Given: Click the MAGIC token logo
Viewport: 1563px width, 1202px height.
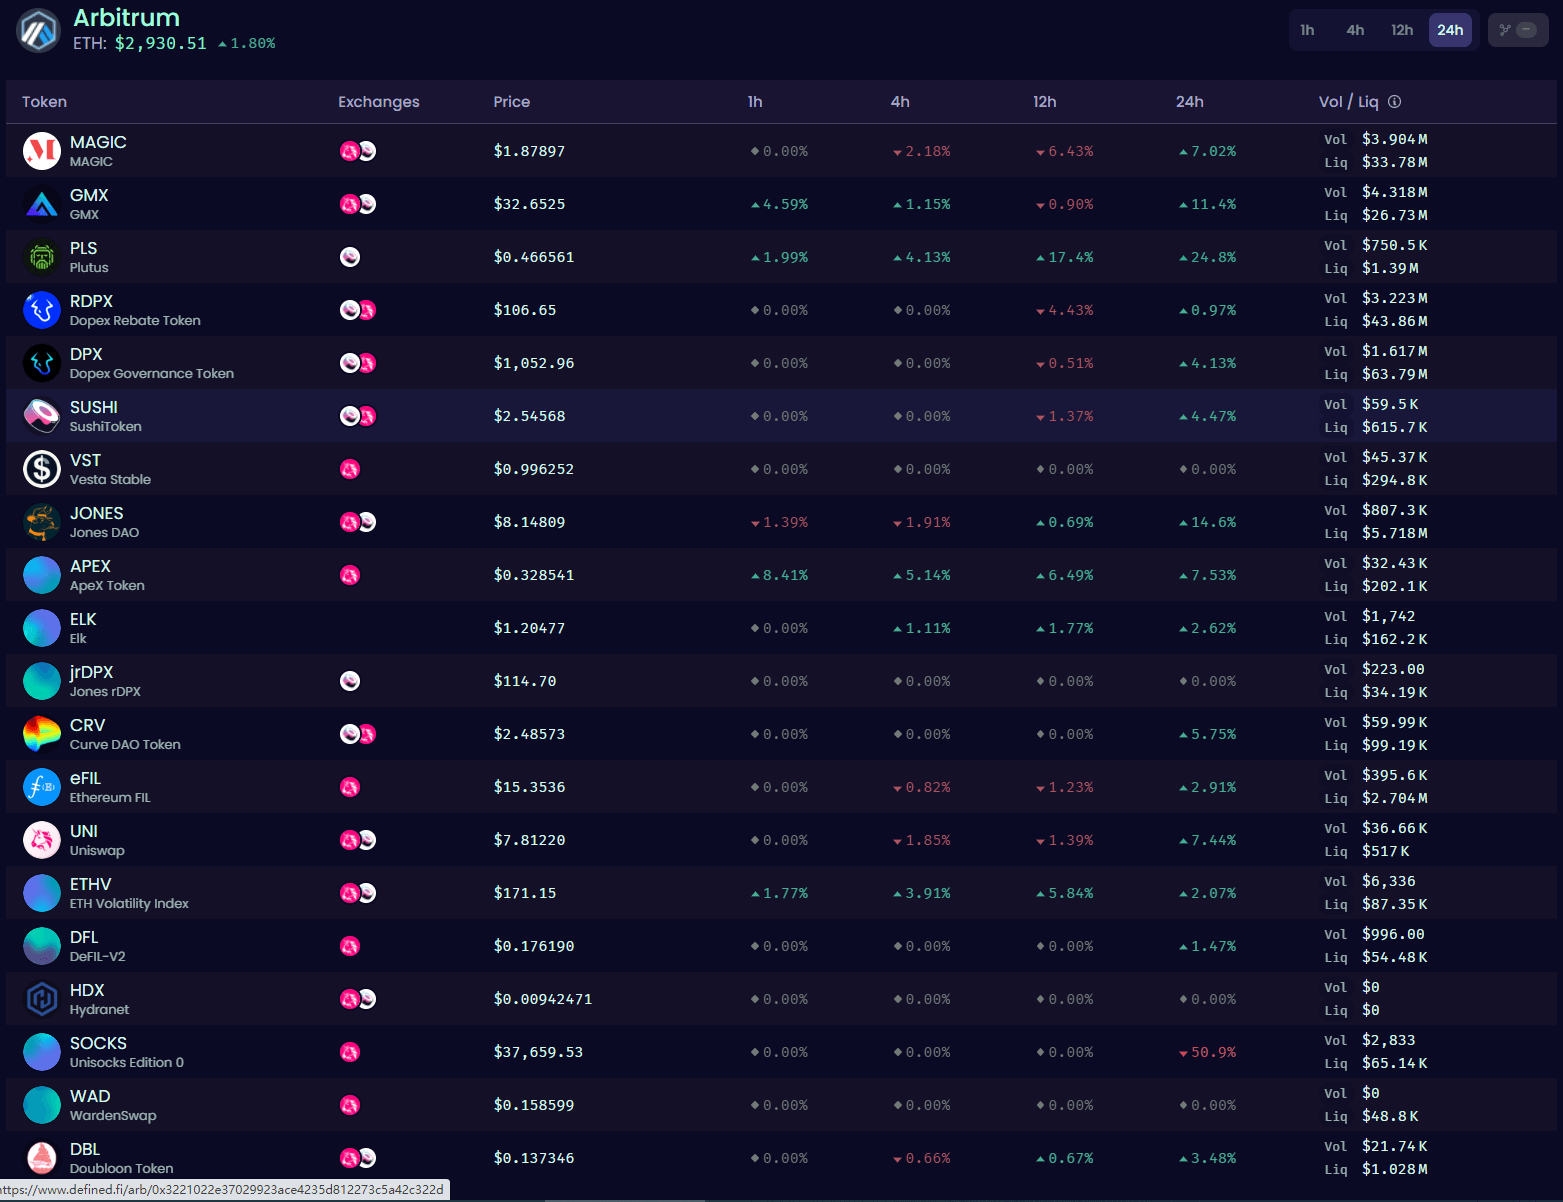Looking at the screenshot, I should point(42,151).
